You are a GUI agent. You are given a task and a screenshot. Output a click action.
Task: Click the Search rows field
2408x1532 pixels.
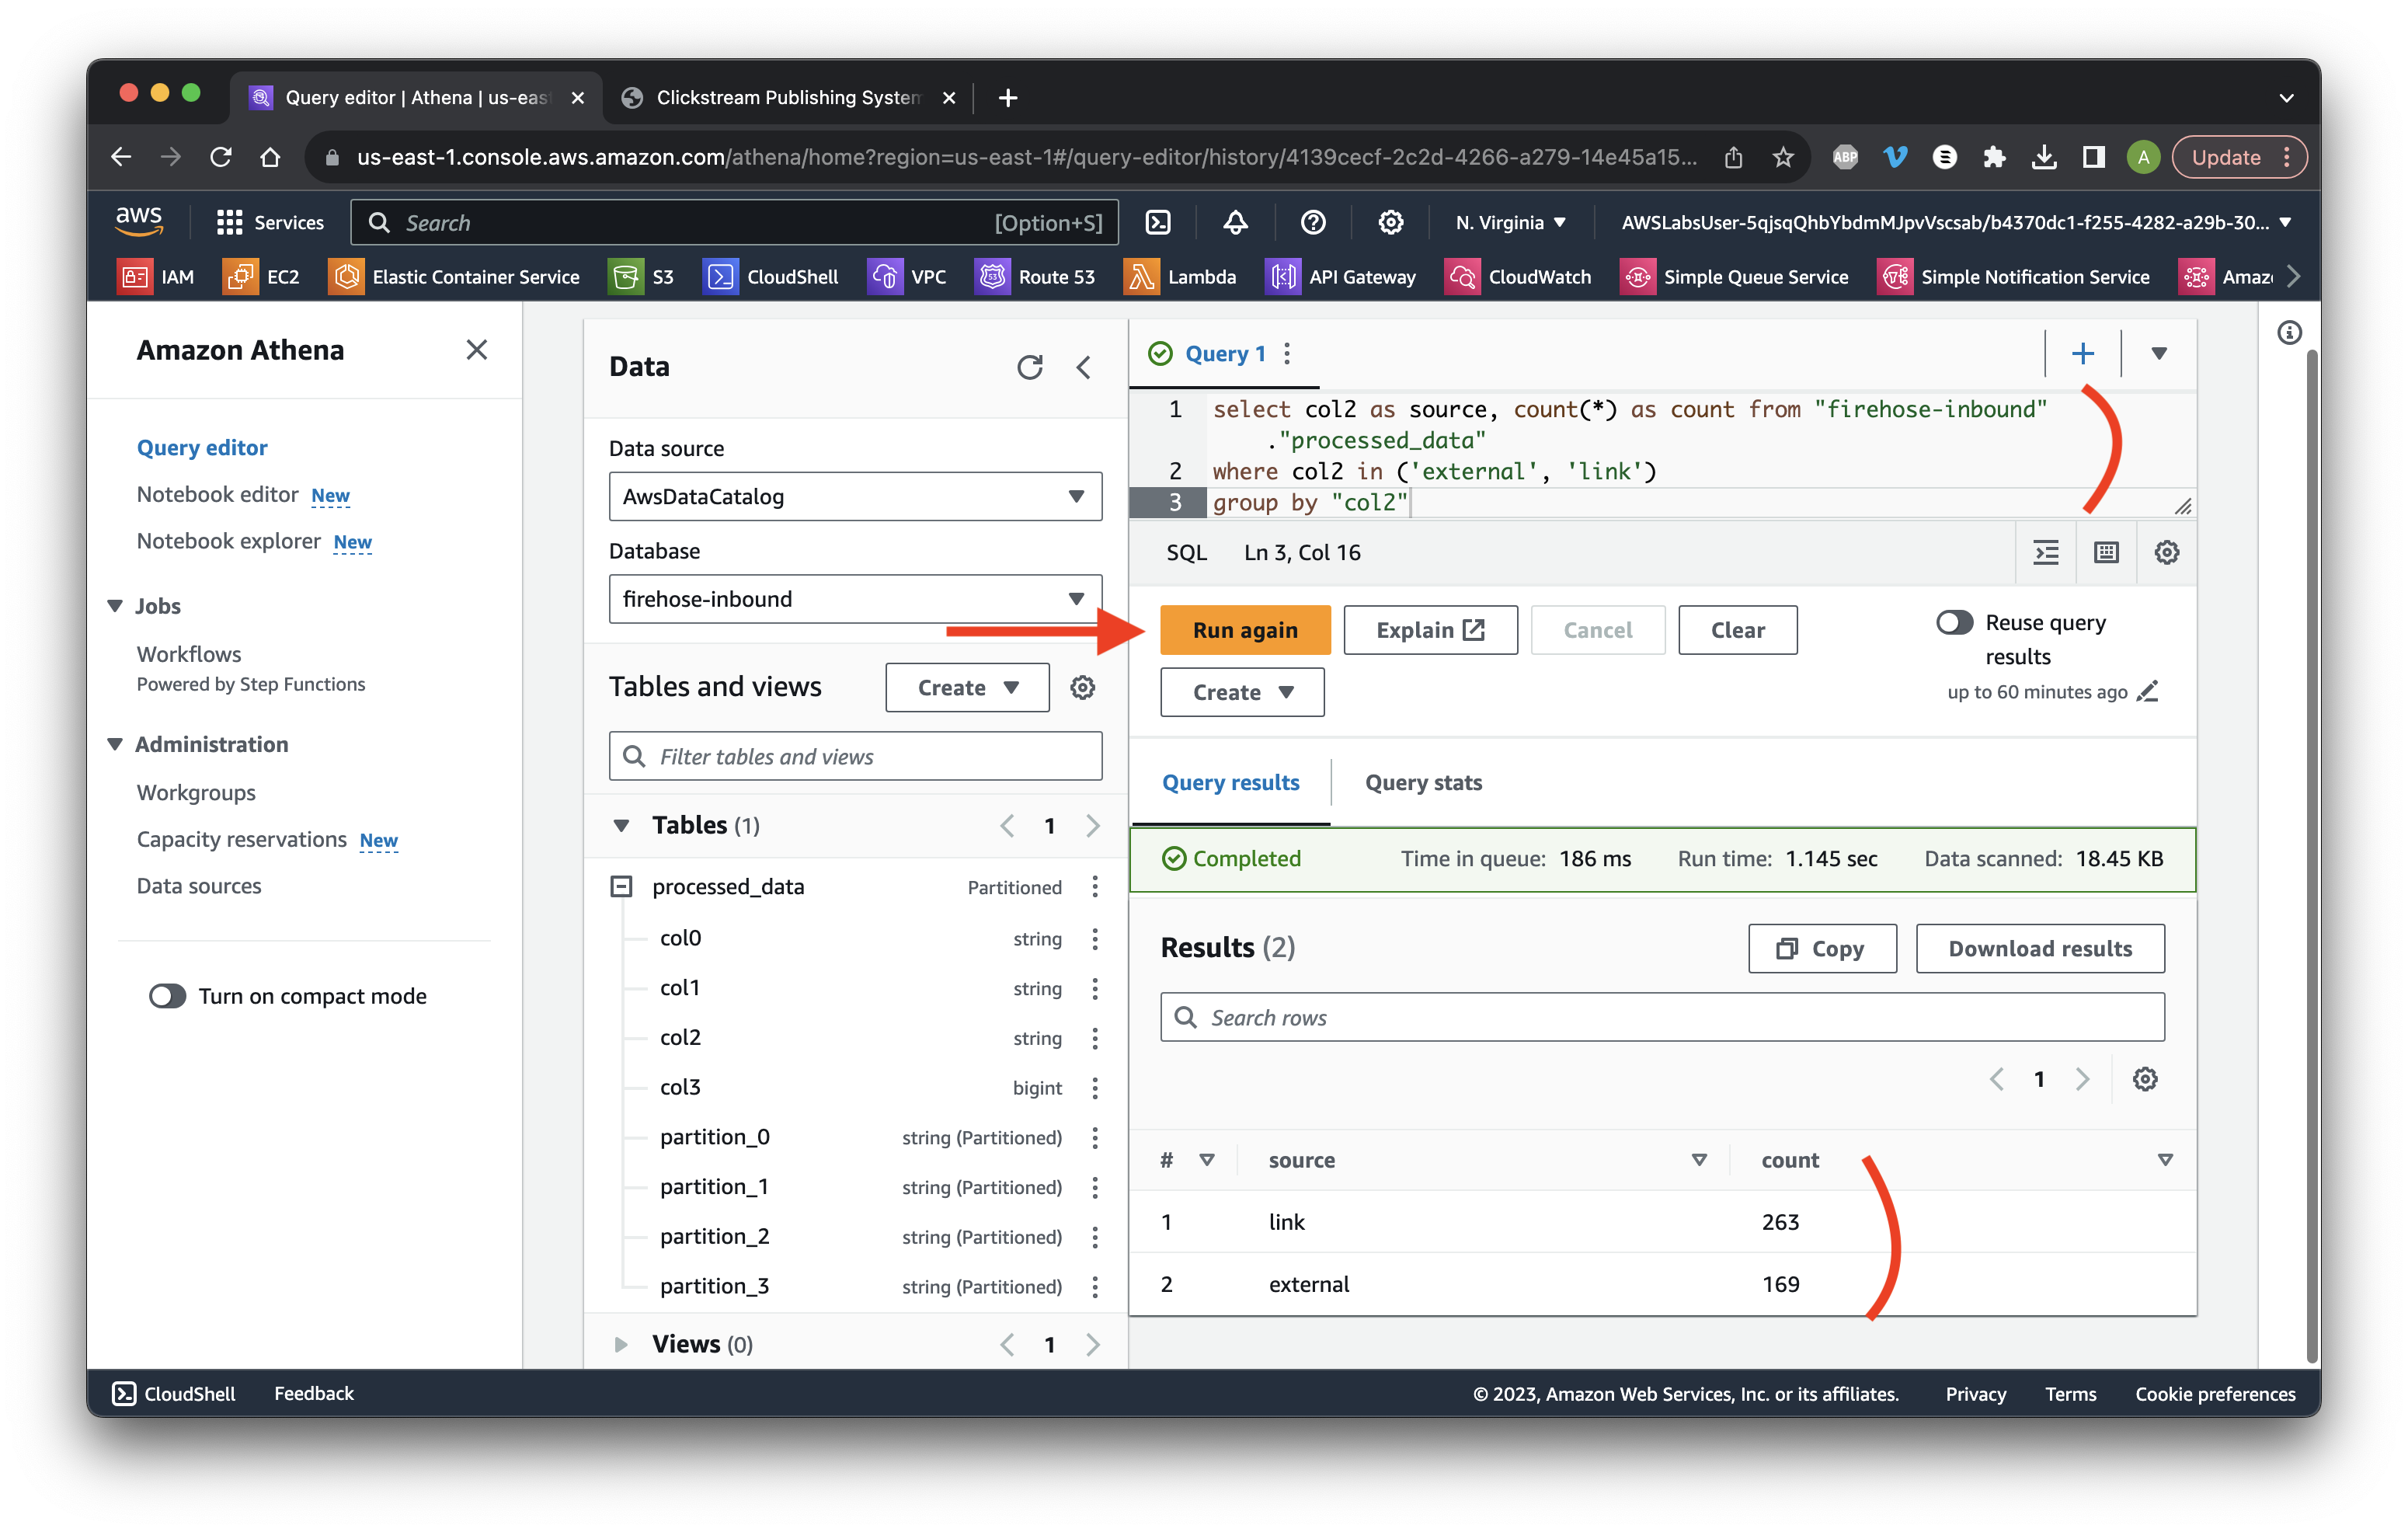point(1662,1017)
